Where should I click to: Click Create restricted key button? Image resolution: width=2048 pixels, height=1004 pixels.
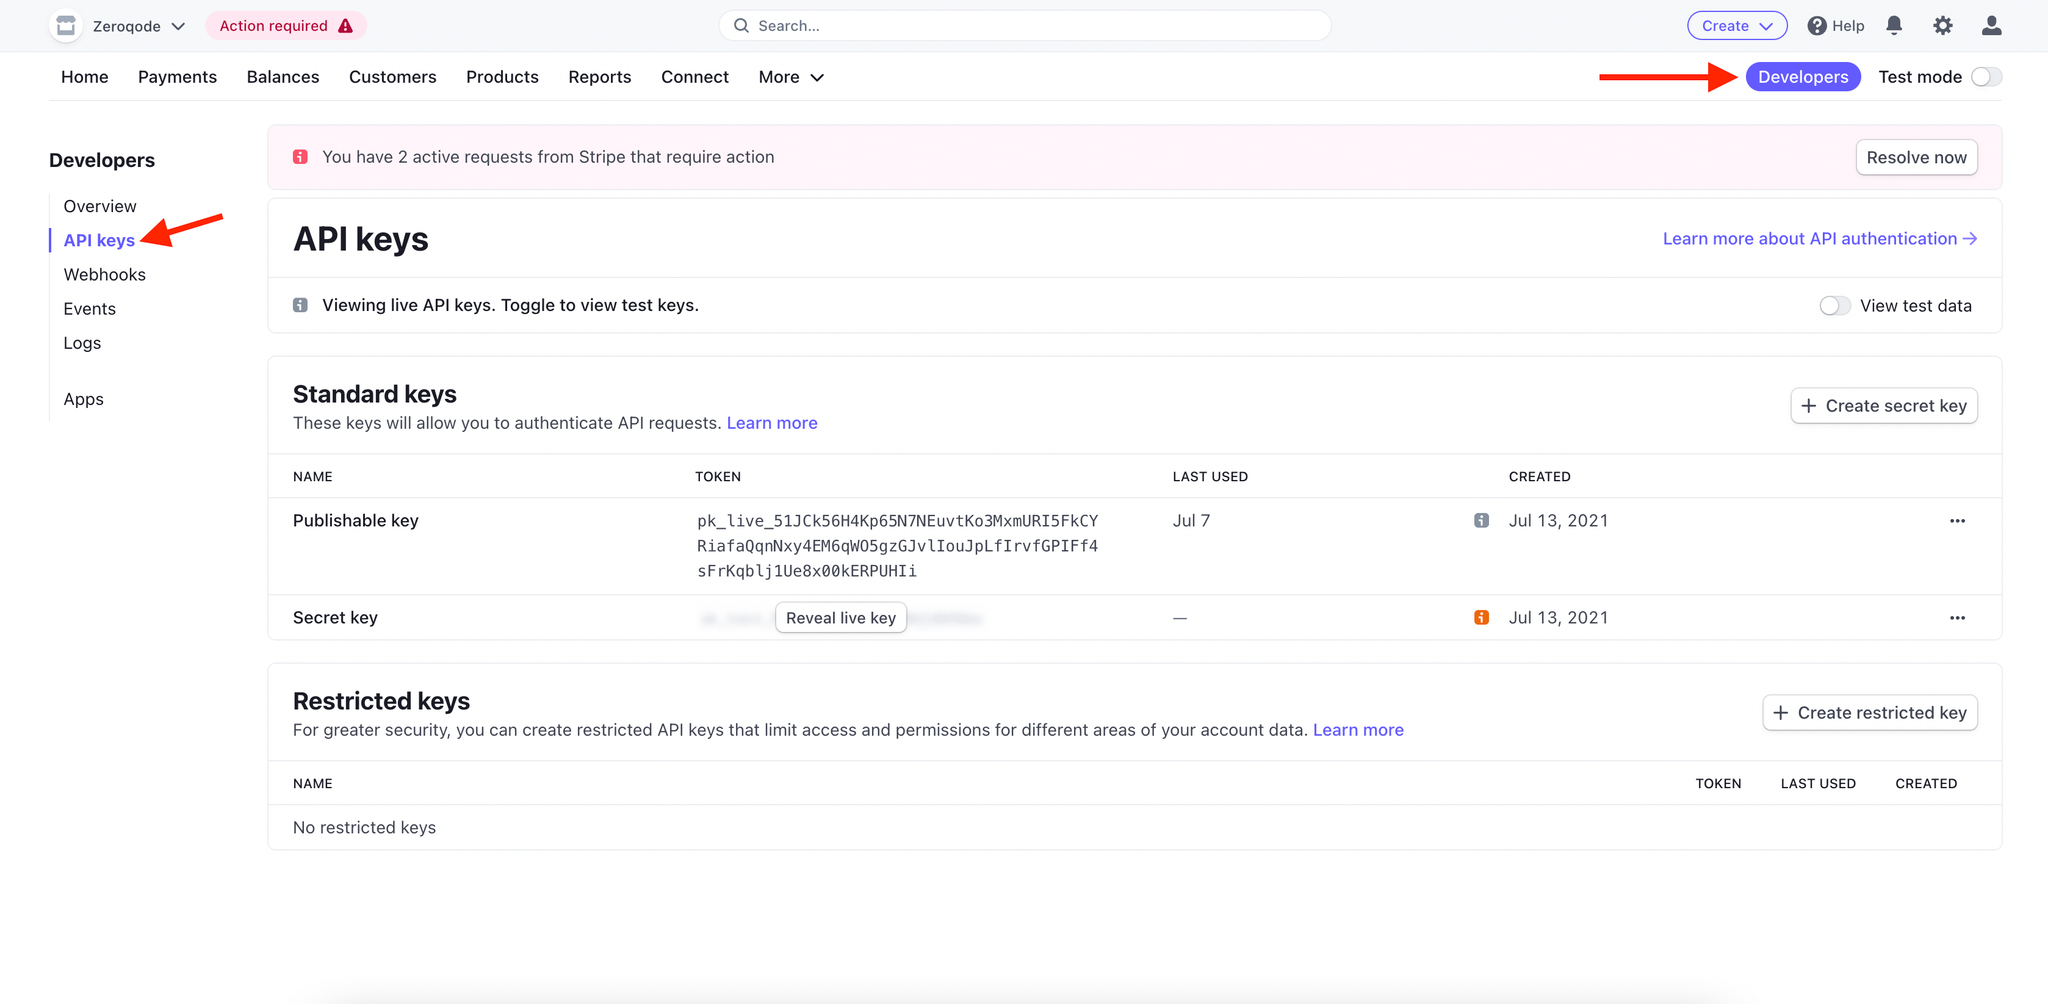click(x=1870, y=713)
